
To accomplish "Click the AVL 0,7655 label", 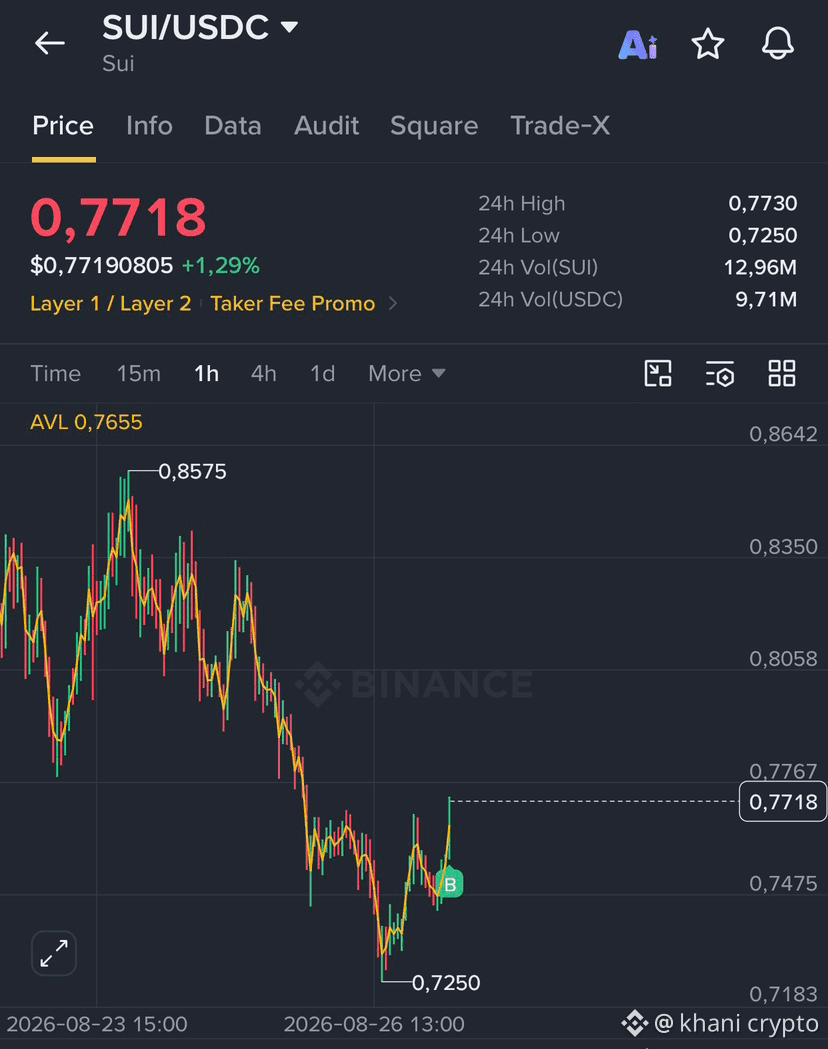I will tap(86, 422).
